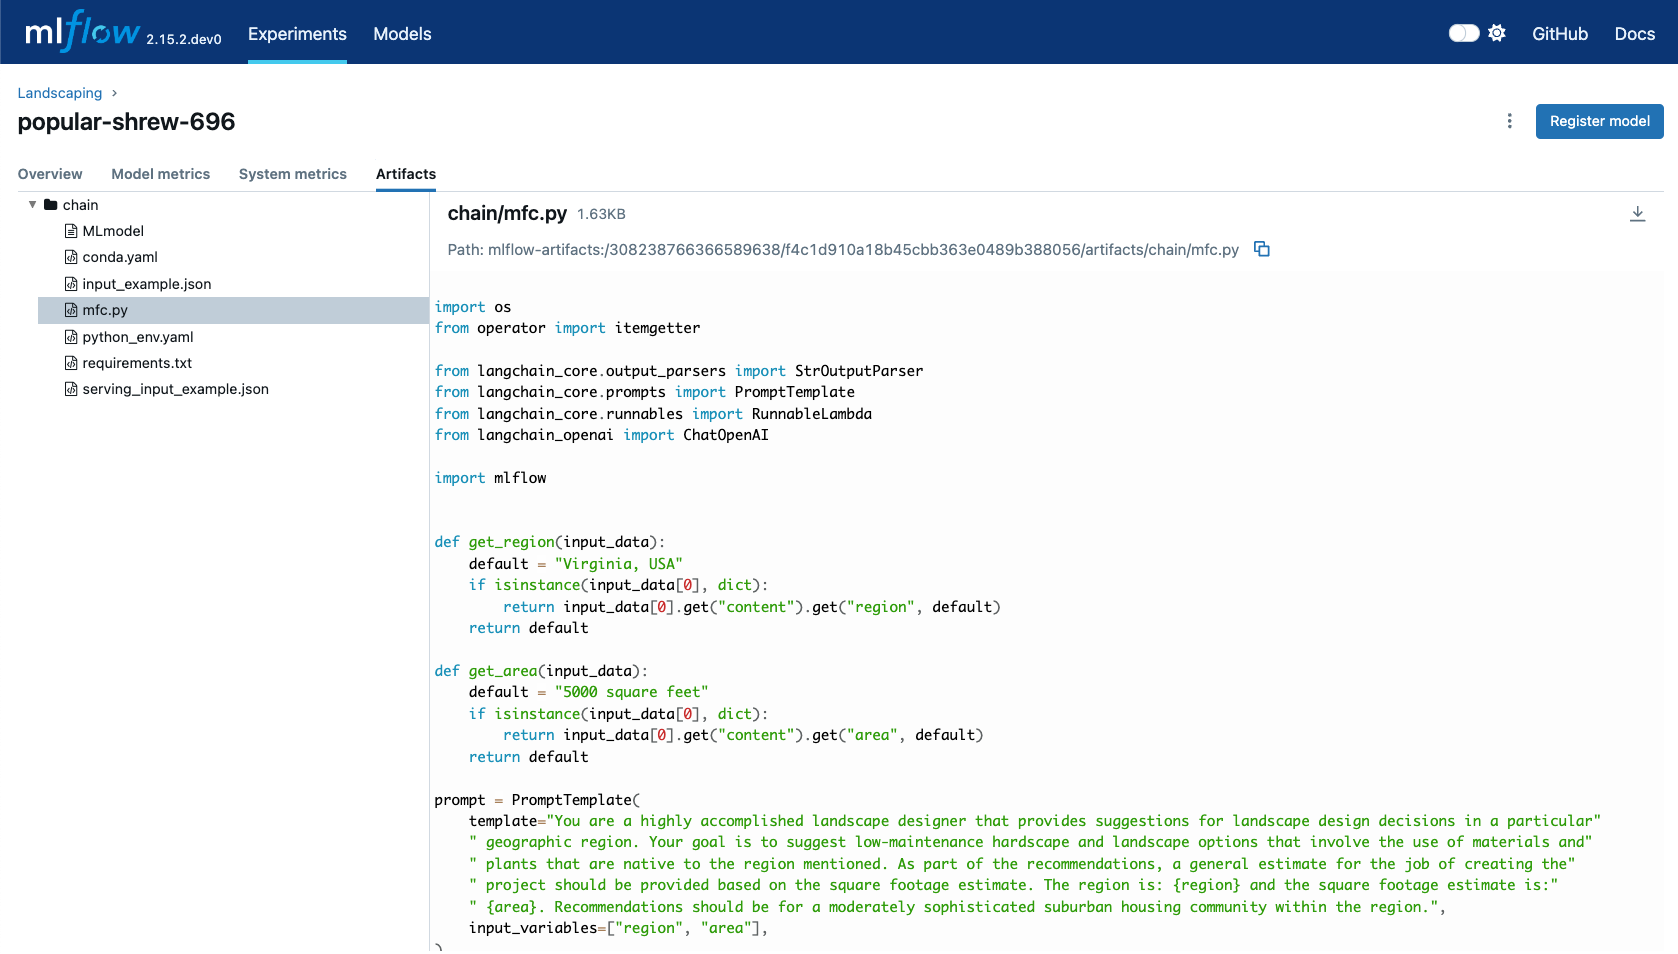Viewport: 1678px width, 954px height.
Task: Select input_example.json in the artifact tree
Action: coord(146,284)
